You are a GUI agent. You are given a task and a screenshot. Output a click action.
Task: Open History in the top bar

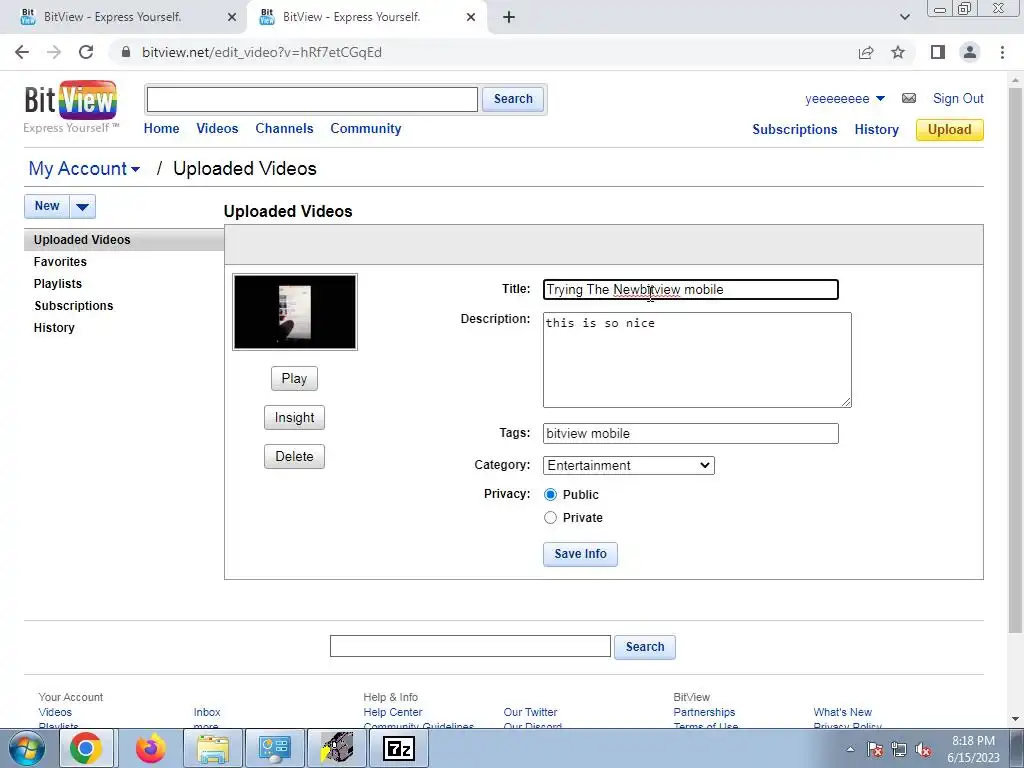[x=876, y=129]
